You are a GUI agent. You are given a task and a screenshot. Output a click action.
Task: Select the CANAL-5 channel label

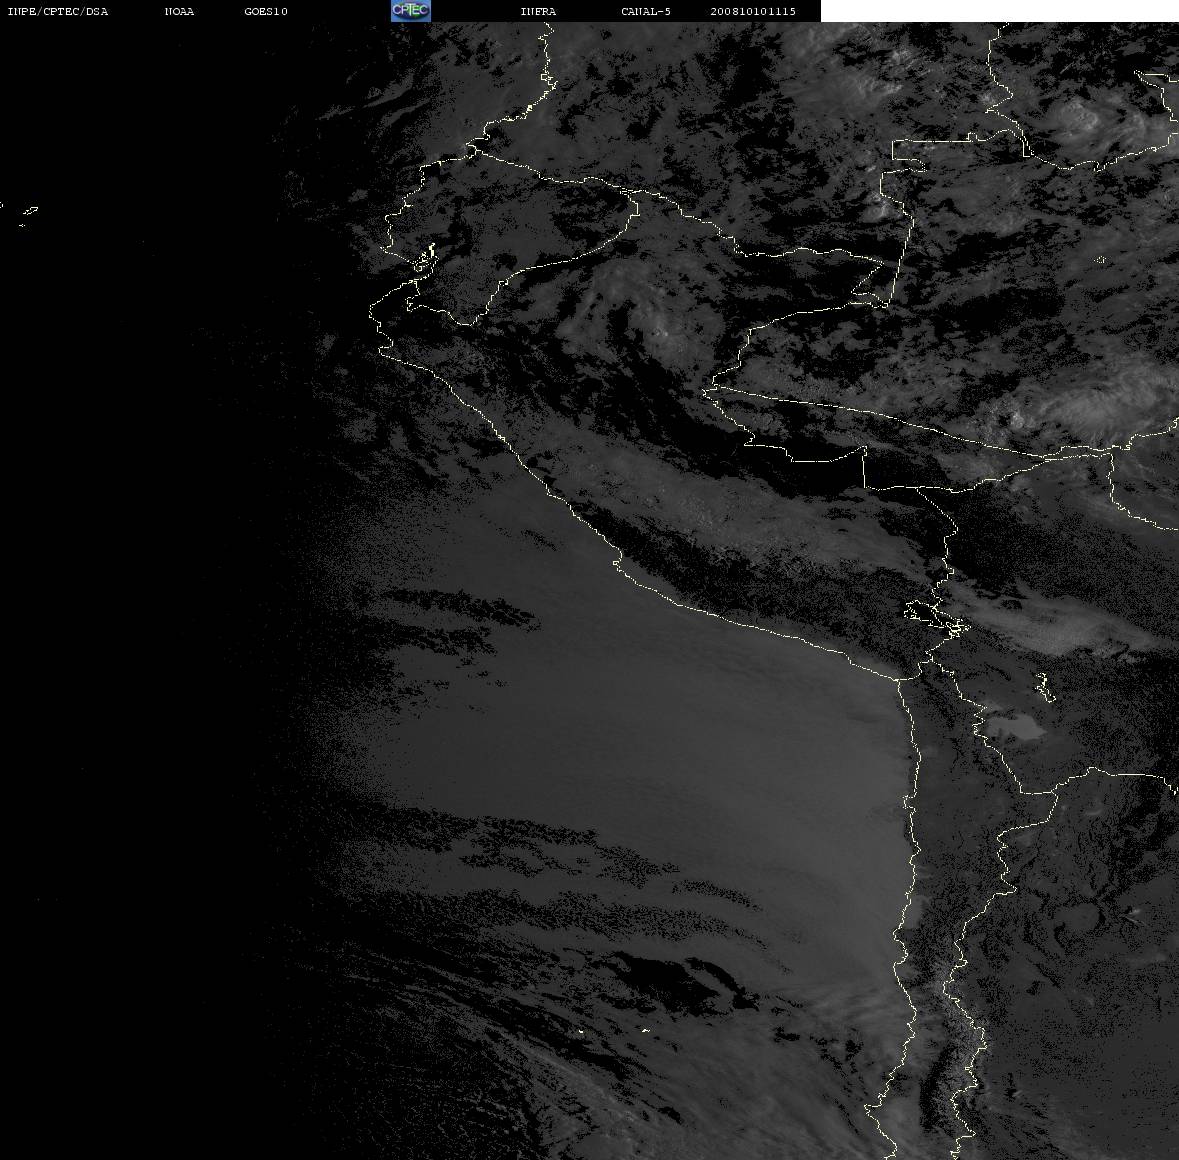(x=646, y=11)
